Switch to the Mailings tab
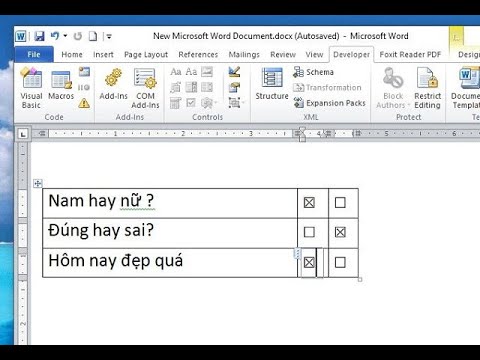Viewport: 480px width, 360px height. coord(244,54)
